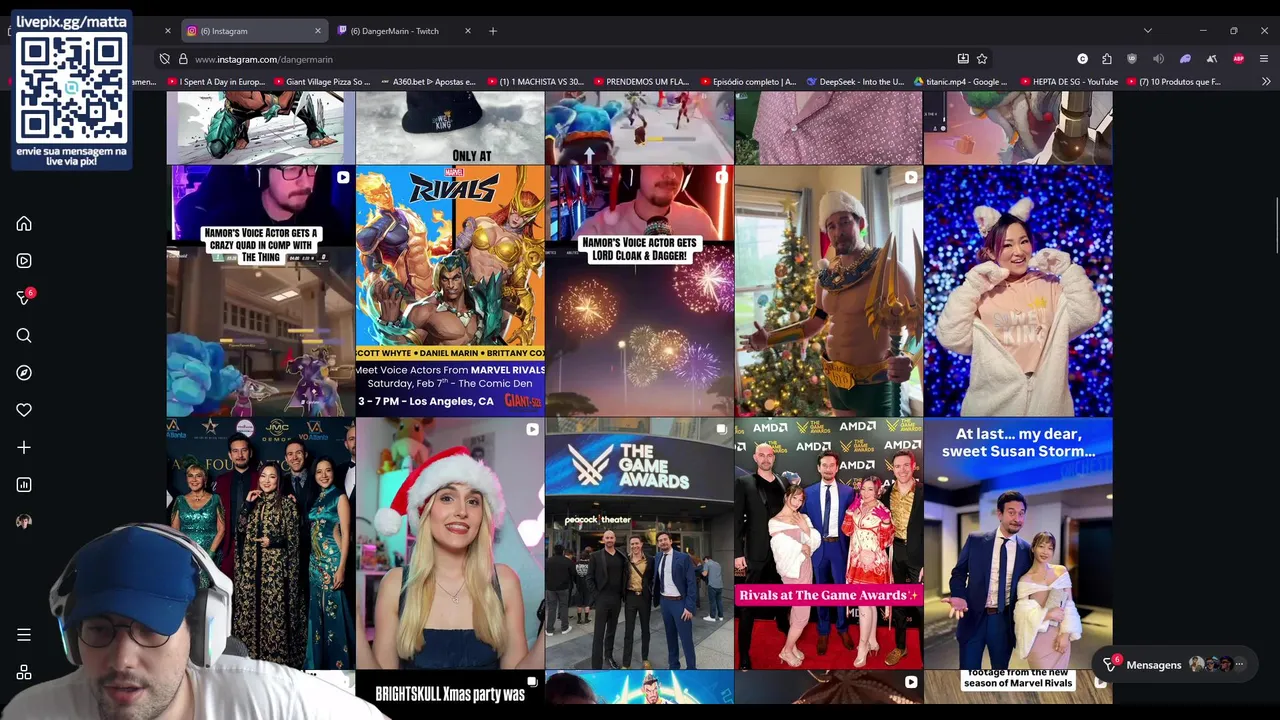Open direct messages icon with badge 6
This screenshot has width=1280, height=720.
pos(24,298)
